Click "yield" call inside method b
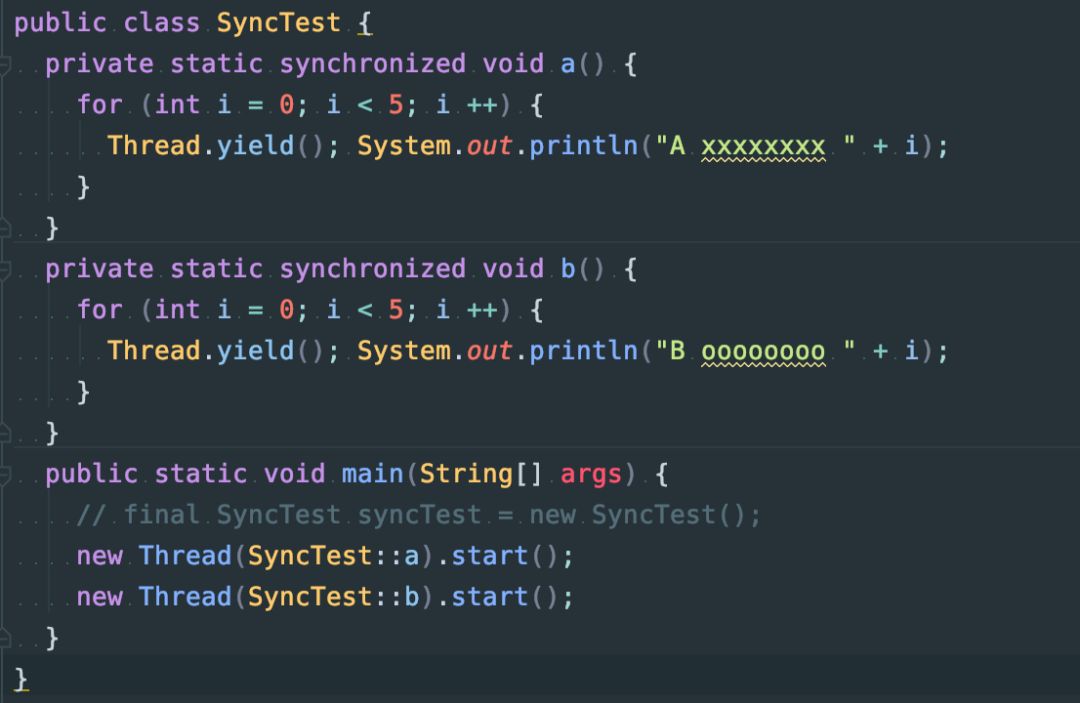Image resolution: width=1080 pixels, height=703 pixels. [256, 350]
